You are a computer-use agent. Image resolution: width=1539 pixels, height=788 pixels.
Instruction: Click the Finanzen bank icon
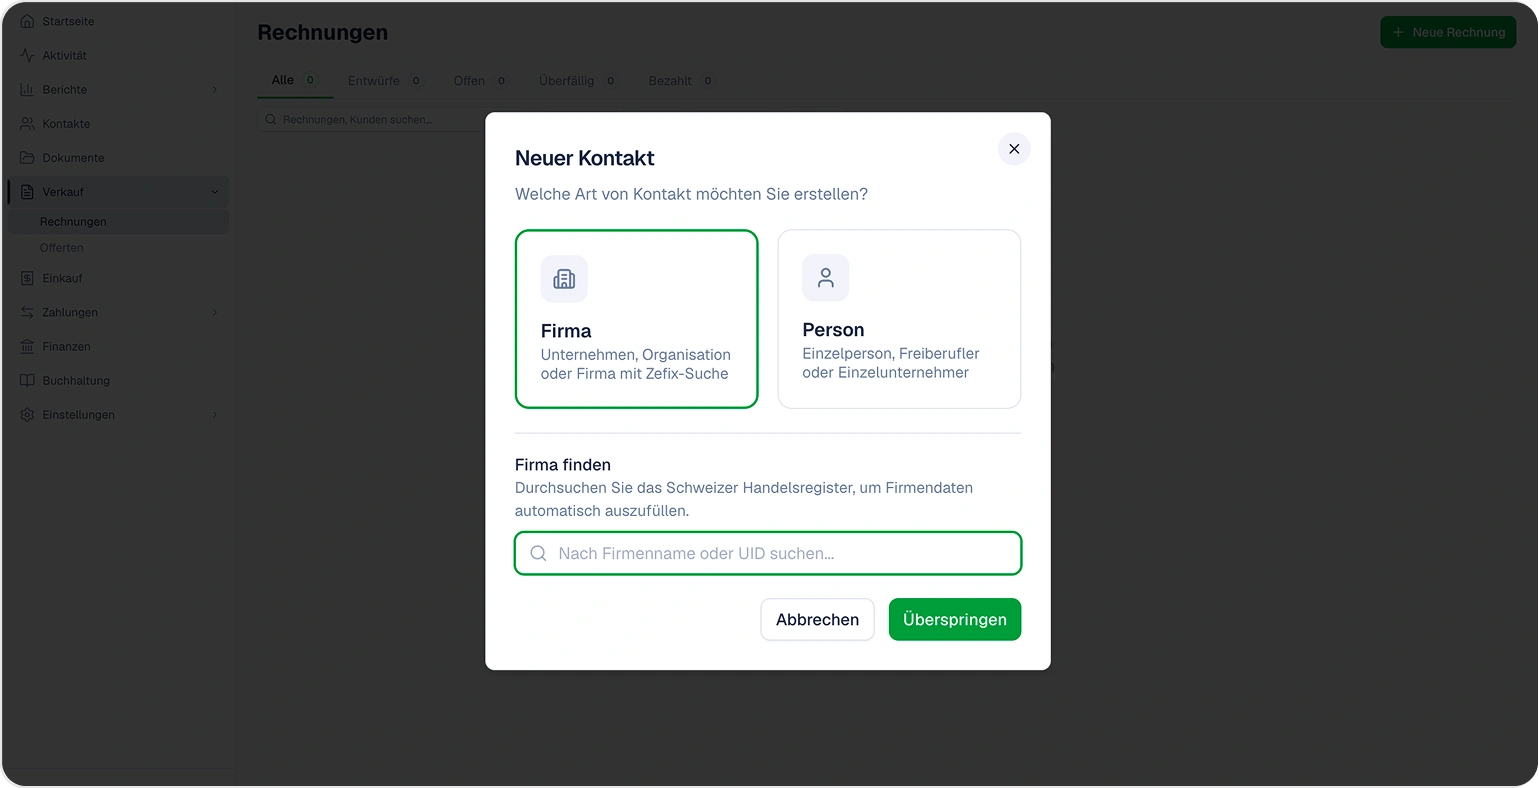tap(27, 346)
